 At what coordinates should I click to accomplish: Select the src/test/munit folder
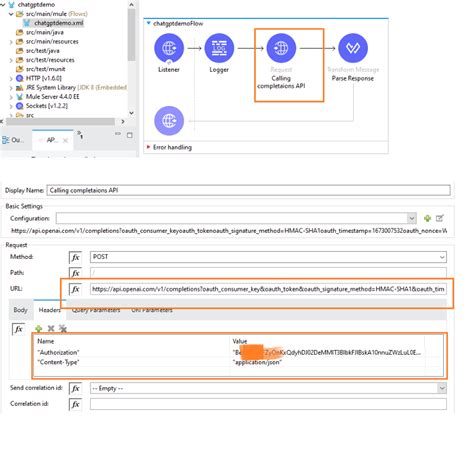[46, 69]
